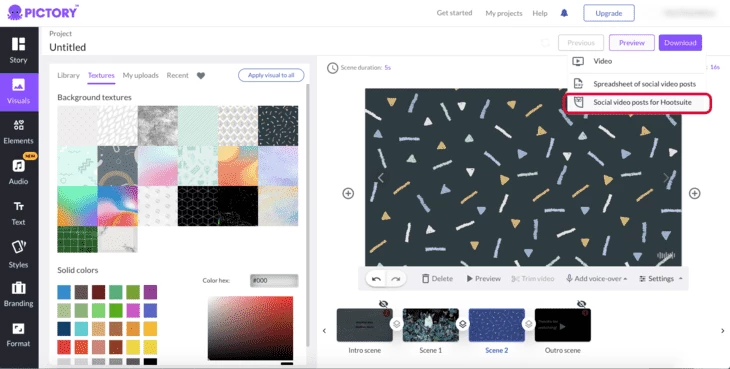
Task: Open notifications bell
Action: [x=564, y=13]
